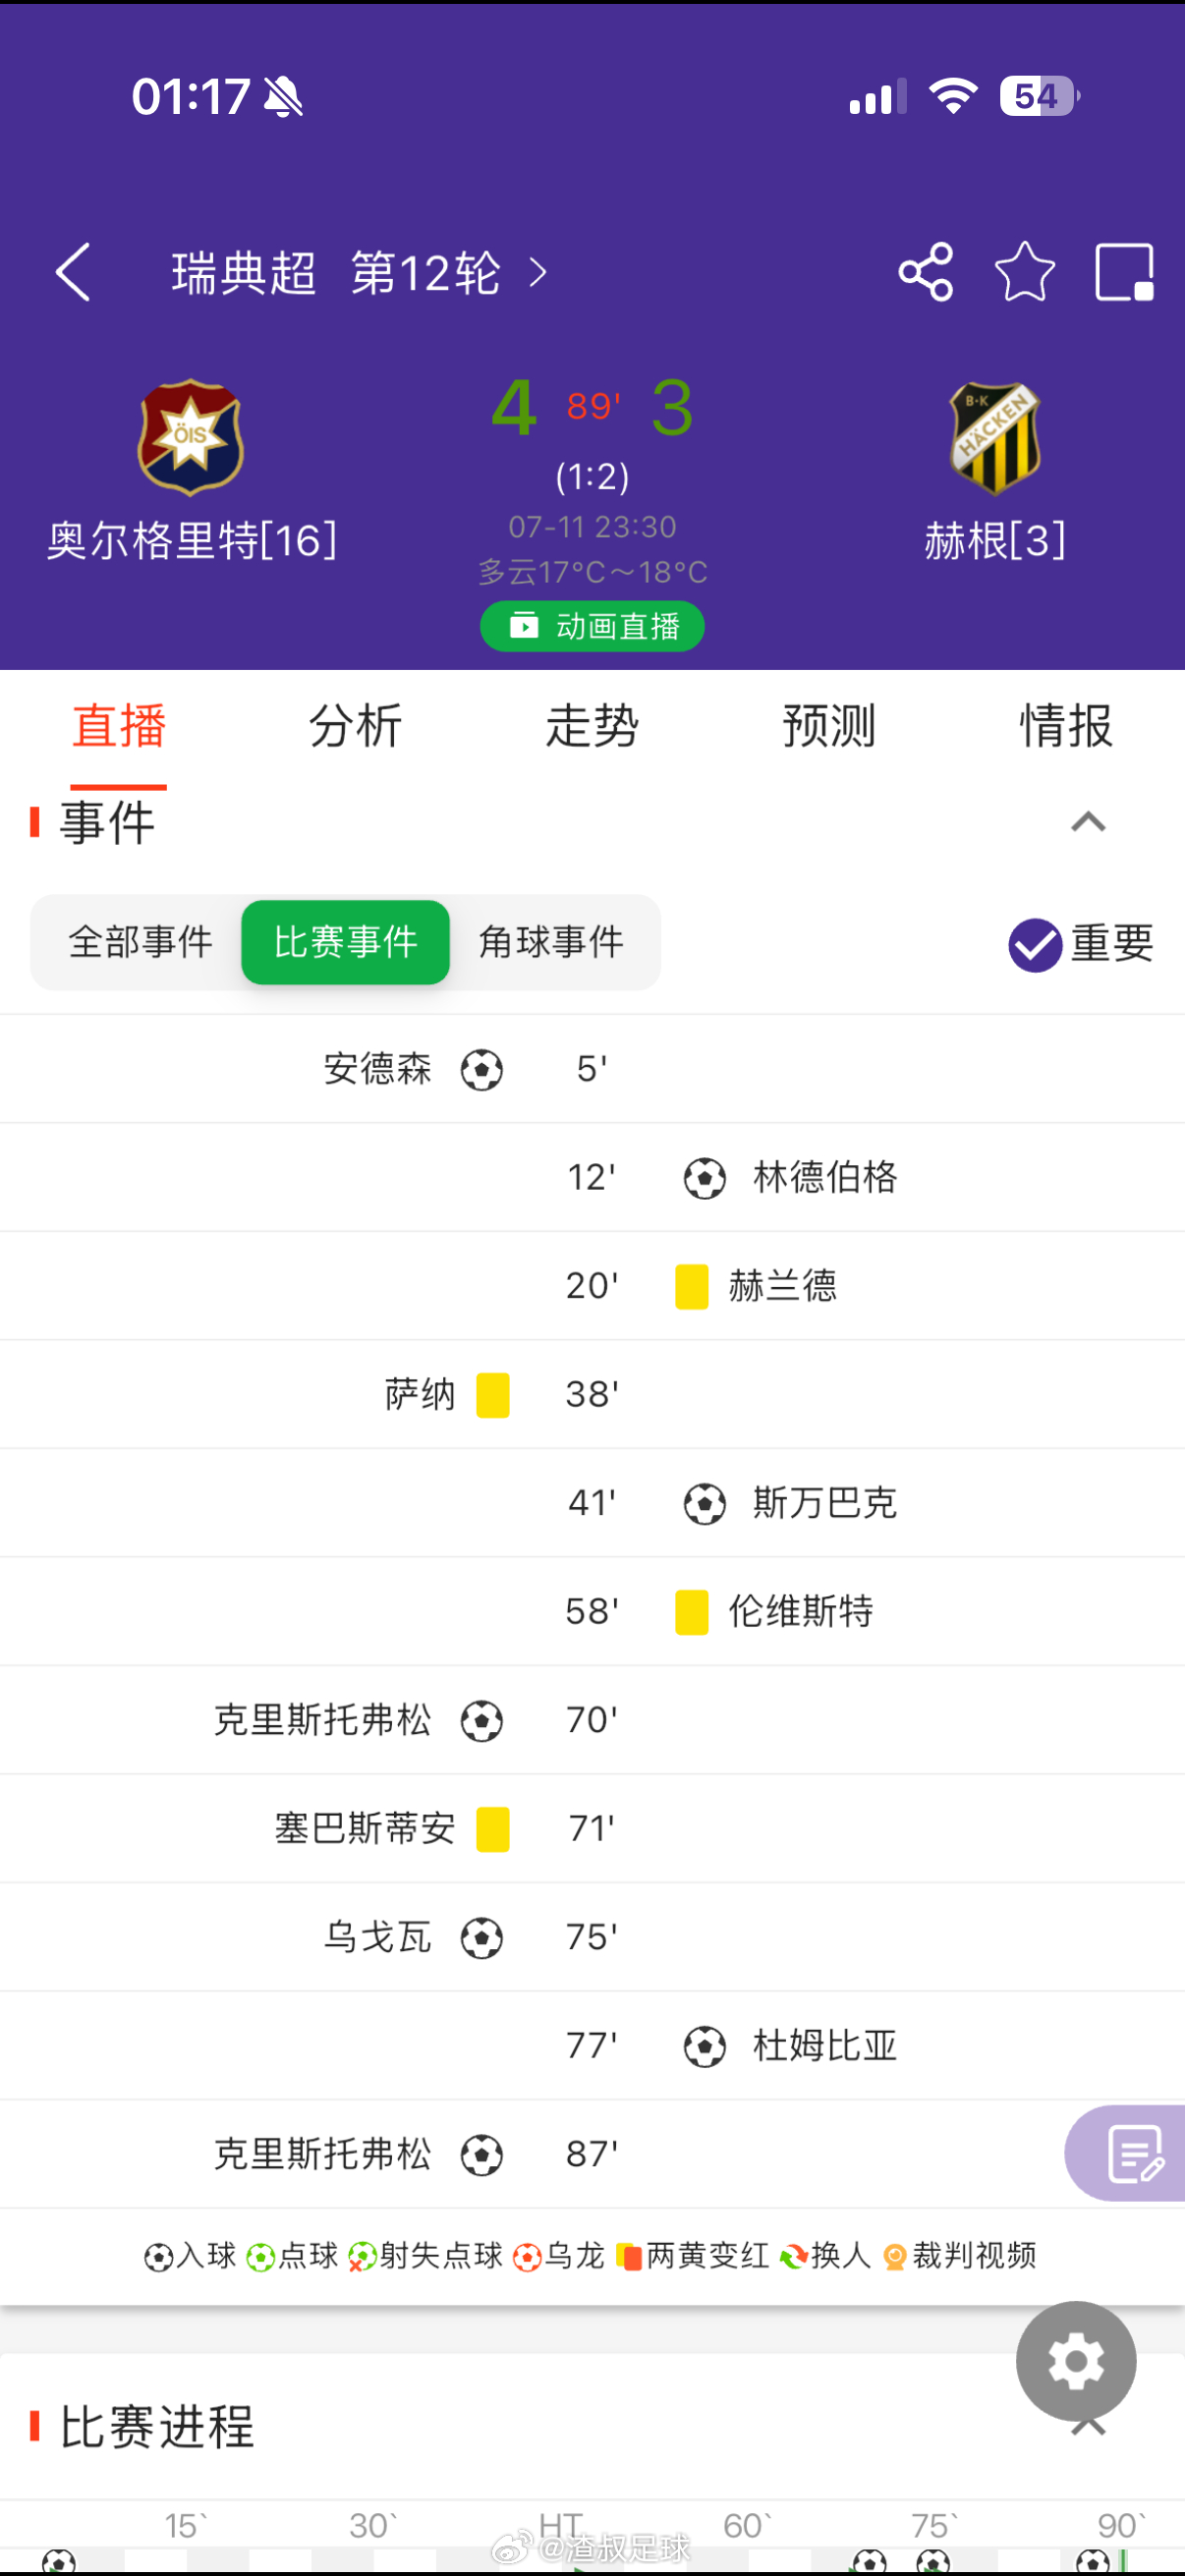
Task: Open round selector arrow after 第12轮
Action: click(538, 273)
